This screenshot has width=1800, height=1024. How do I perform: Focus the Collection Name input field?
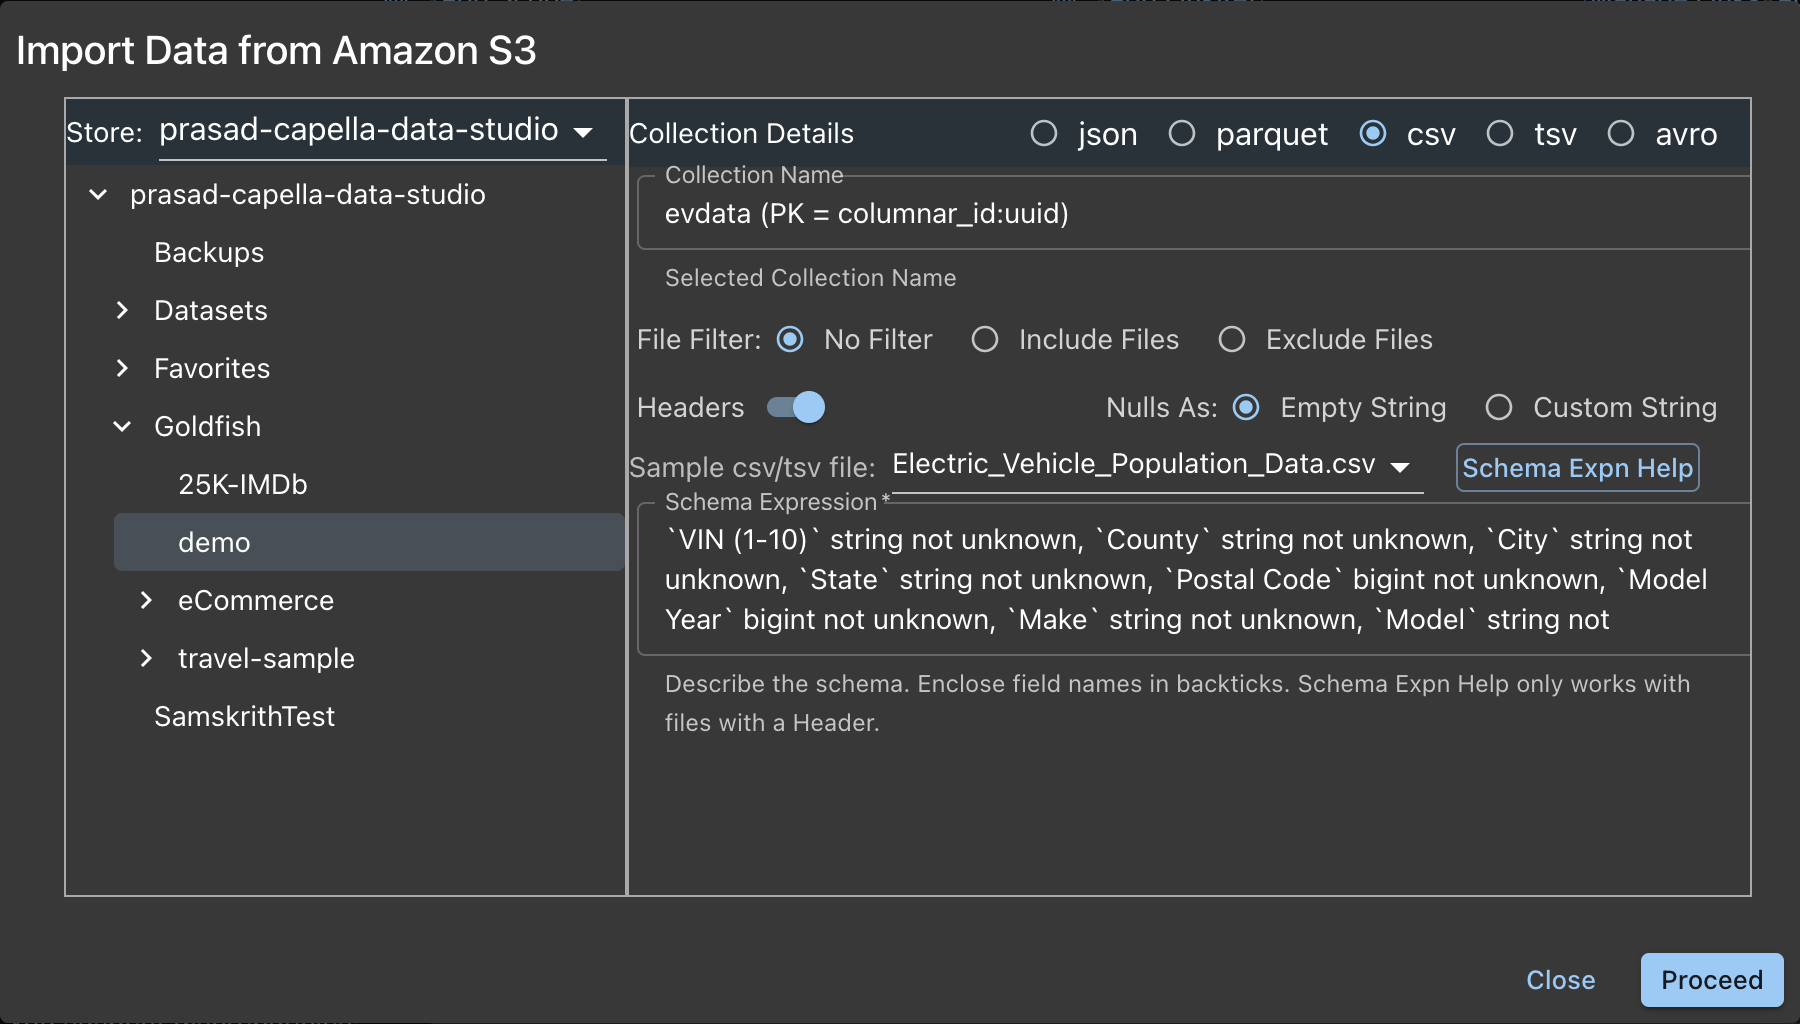click(1194, 213)
